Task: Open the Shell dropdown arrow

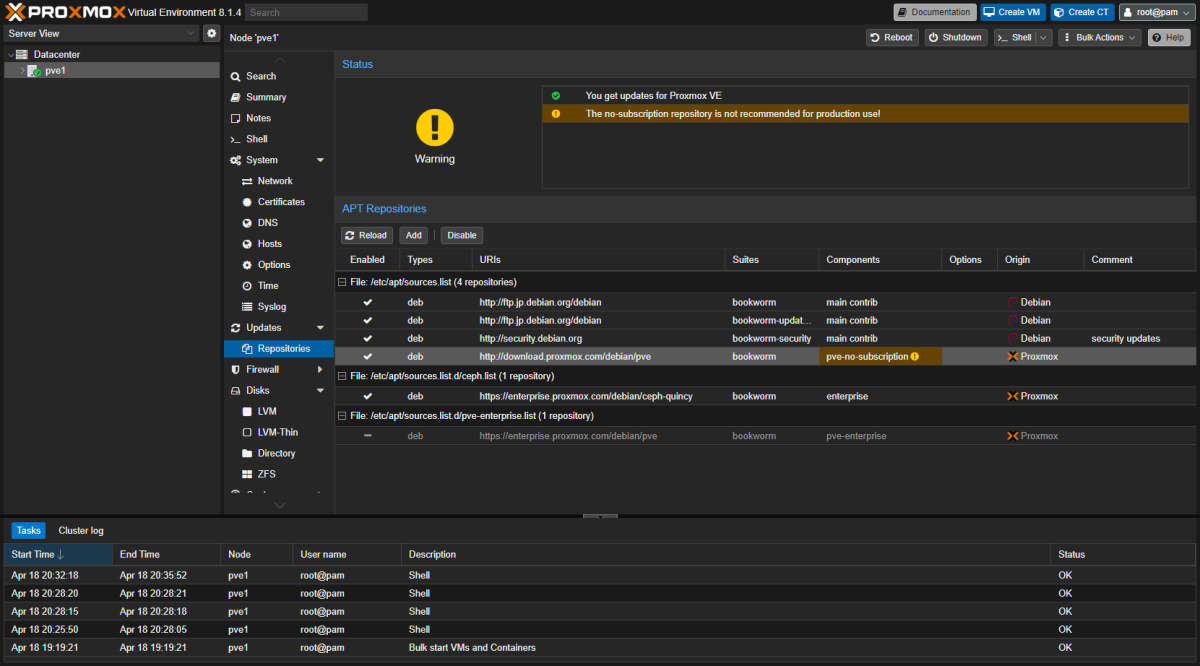Action: (x=1044, y=37)
